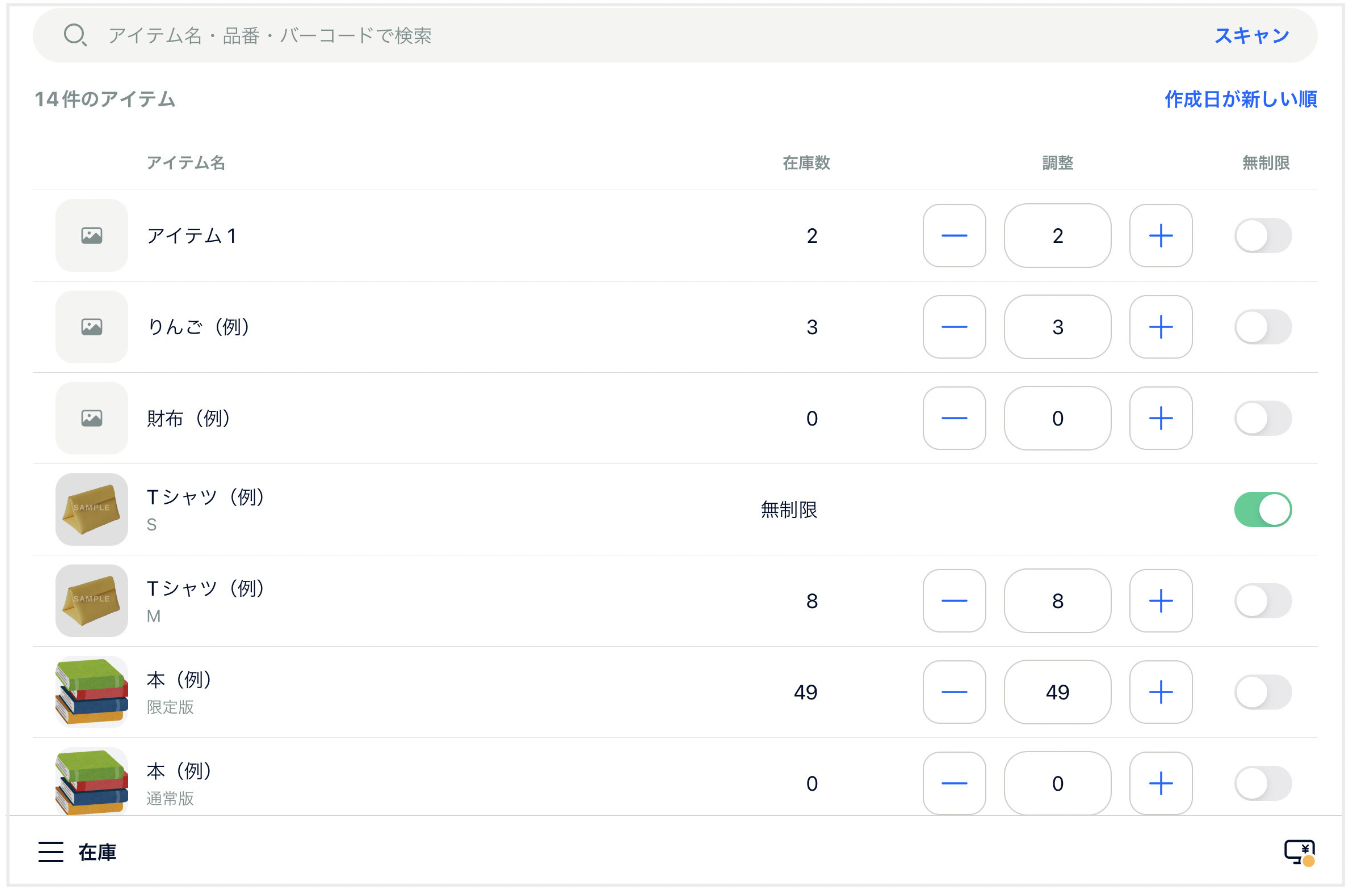The image size is (1350, 896).
Task: Edit adjustment value 8 for Tシャツ M
Action: point(1057,601)
